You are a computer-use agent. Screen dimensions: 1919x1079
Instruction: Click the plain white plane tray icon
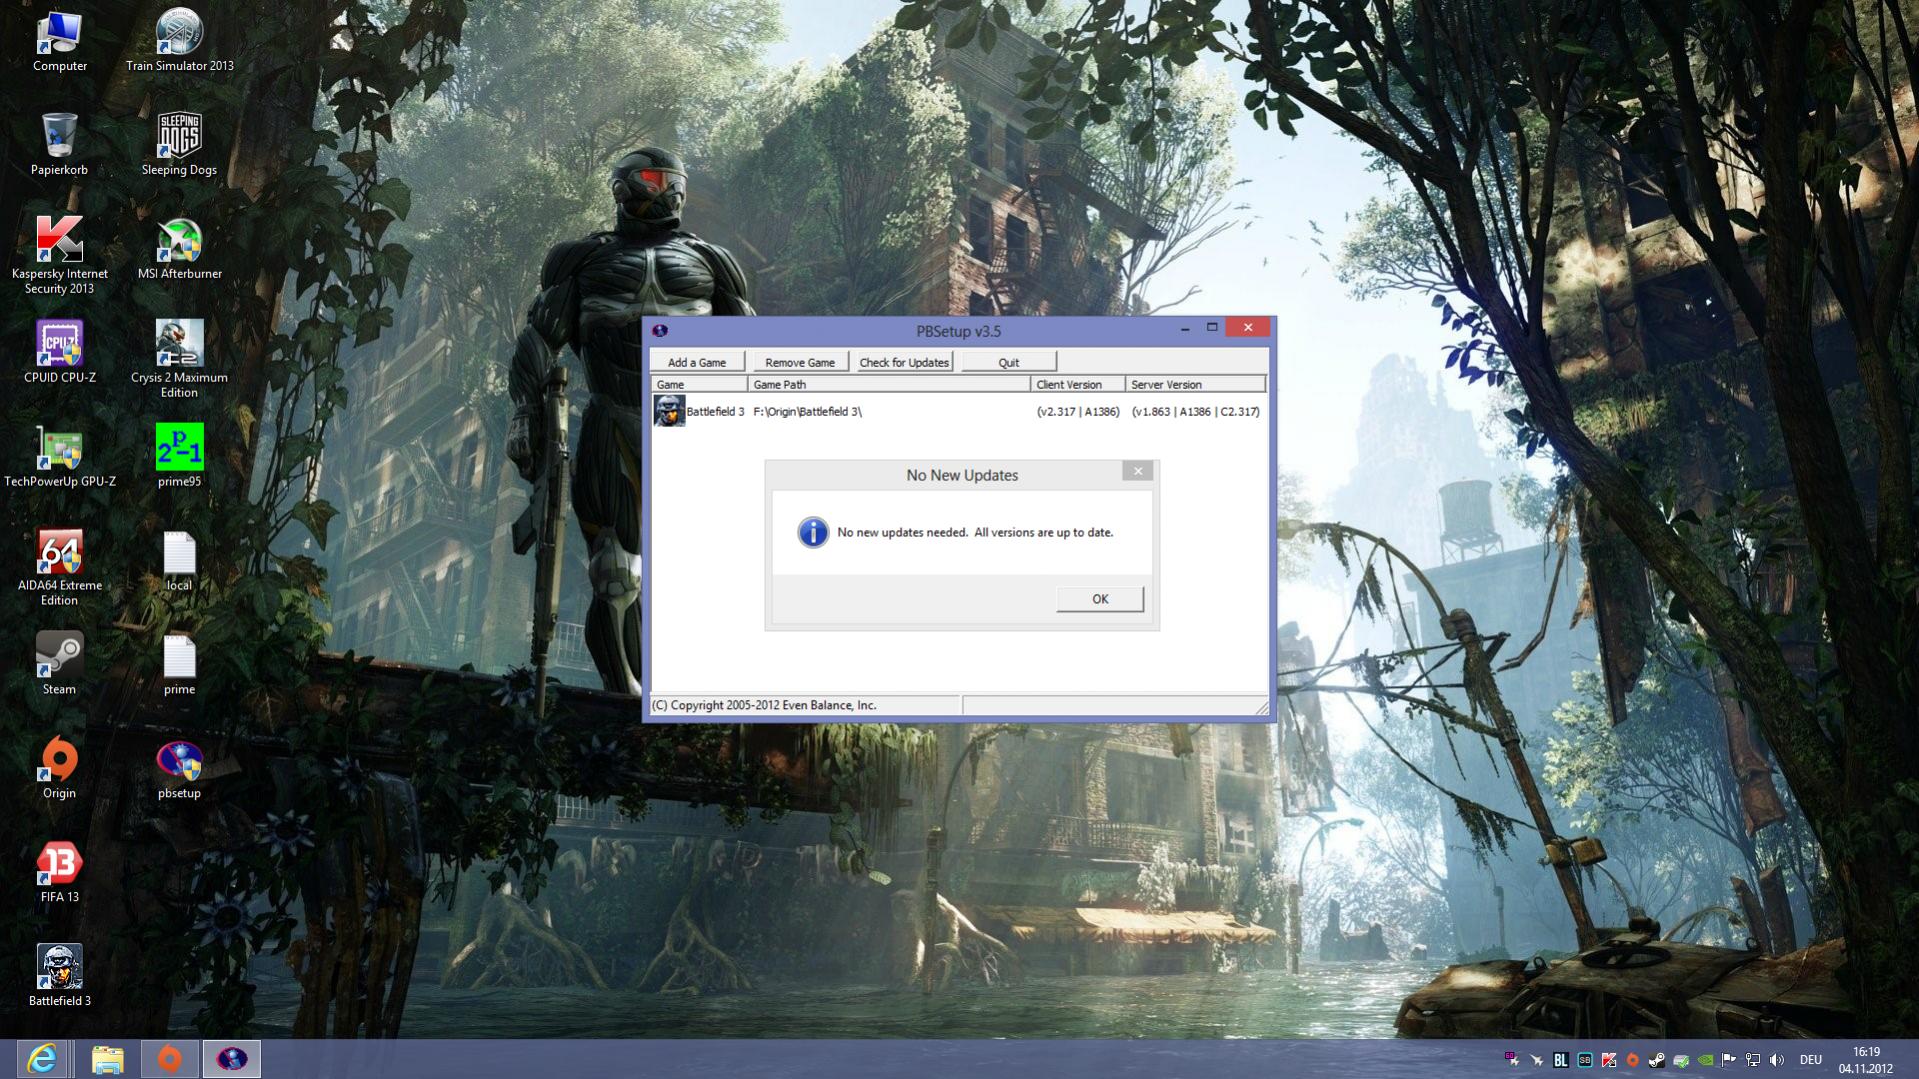[1537, 1060]
